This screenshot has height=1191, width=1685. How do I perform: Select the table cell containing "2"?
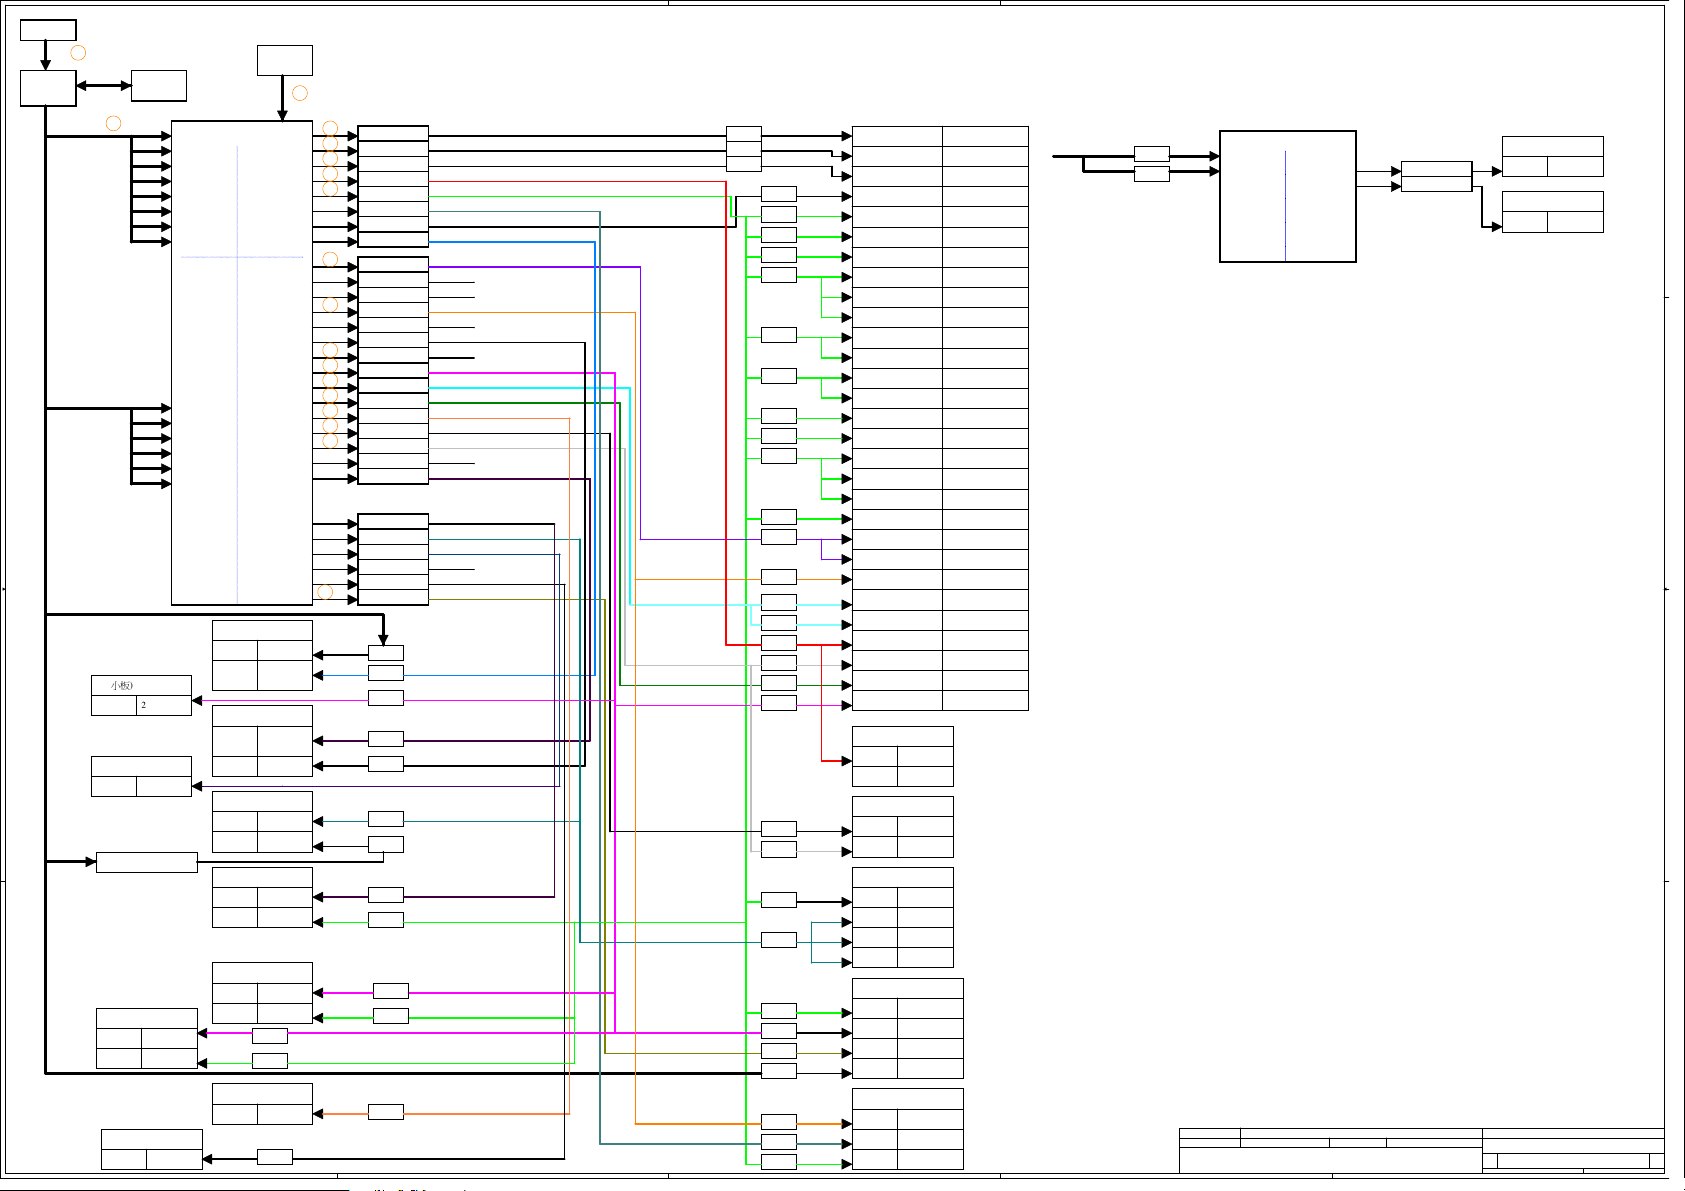tap(164, 705)
